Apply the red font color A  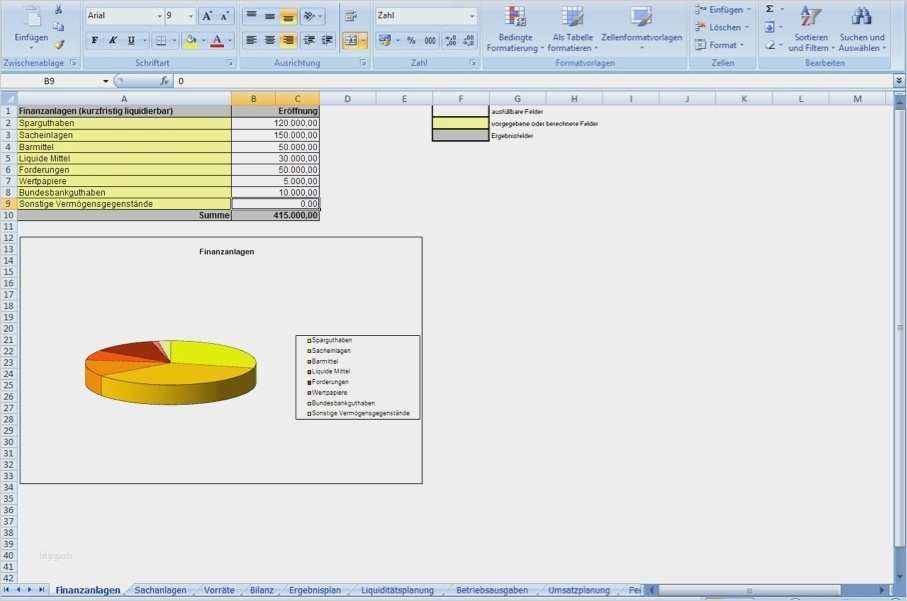(217, 40)
